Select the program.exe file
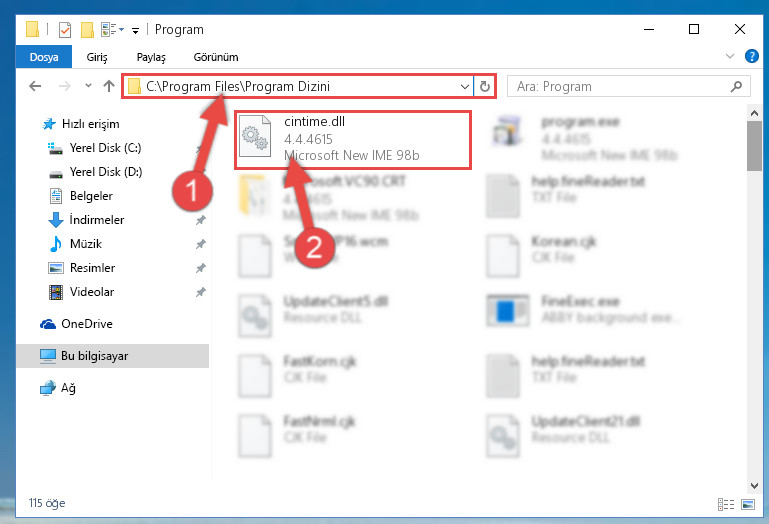This screenshot has height=524, width=769. 586,138
